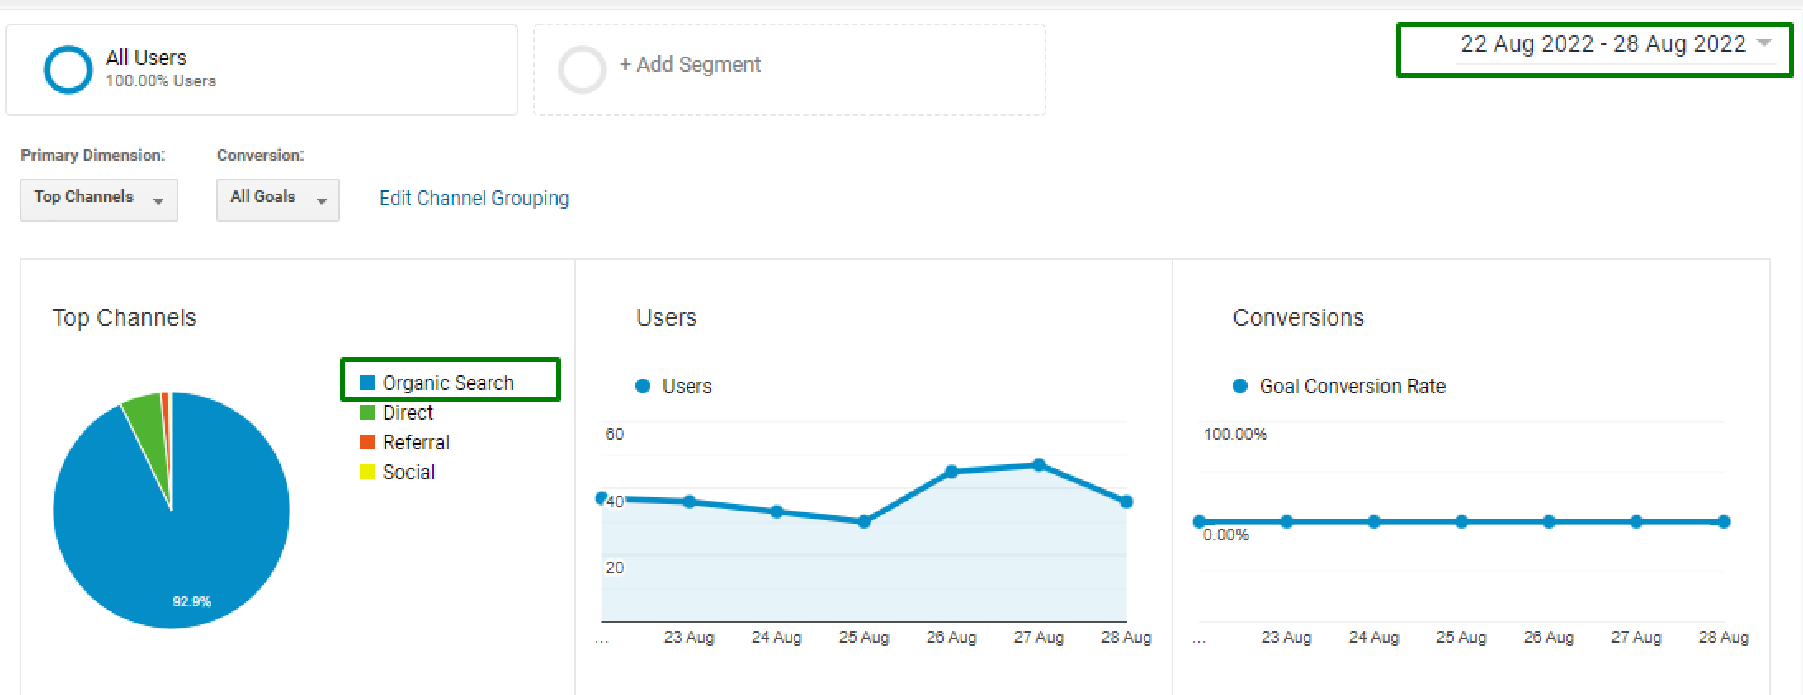The height and width of the screenshot is (695, 1803).
Task: Click the Referral orange legend swatch
Action: 367,442
